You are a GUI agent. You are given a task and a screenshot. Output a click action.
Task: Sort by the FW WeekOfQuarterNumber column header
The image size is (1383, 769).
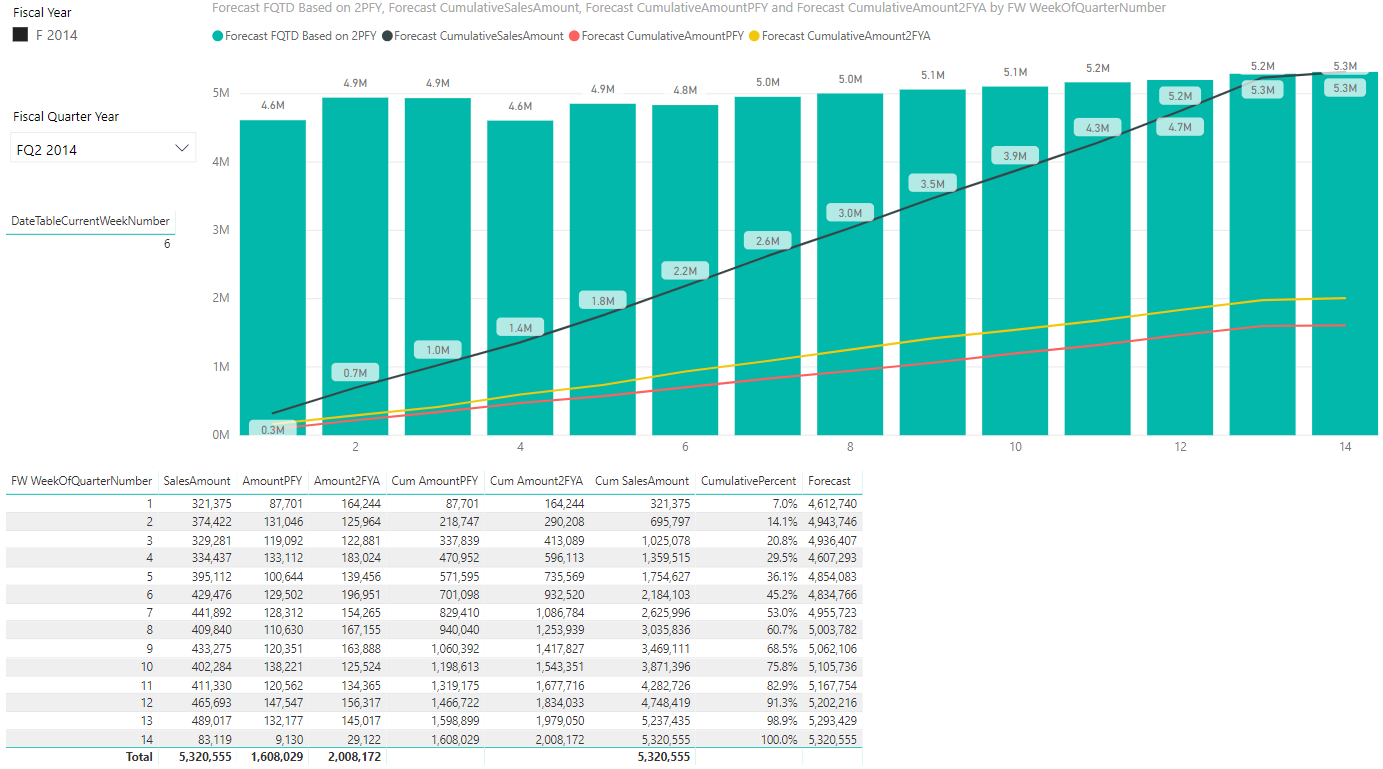pyautogui.click(x=82, y=481)
